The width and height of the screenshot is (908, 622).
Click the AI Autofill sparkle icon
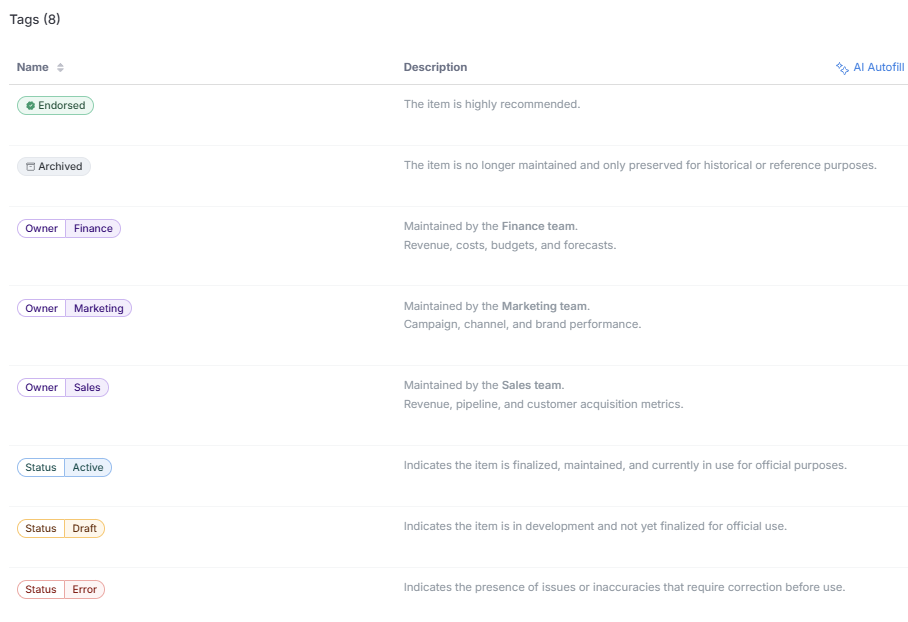point(842,68)
